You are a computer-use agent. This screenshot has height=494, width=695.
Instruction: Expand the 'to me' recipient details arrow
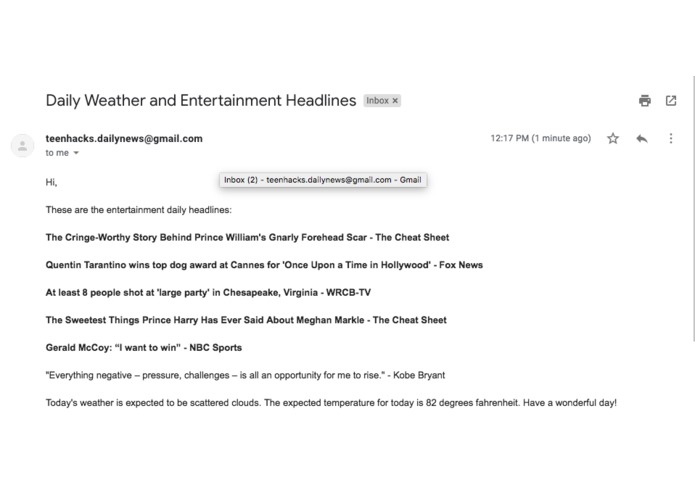[x=76, y=153]
